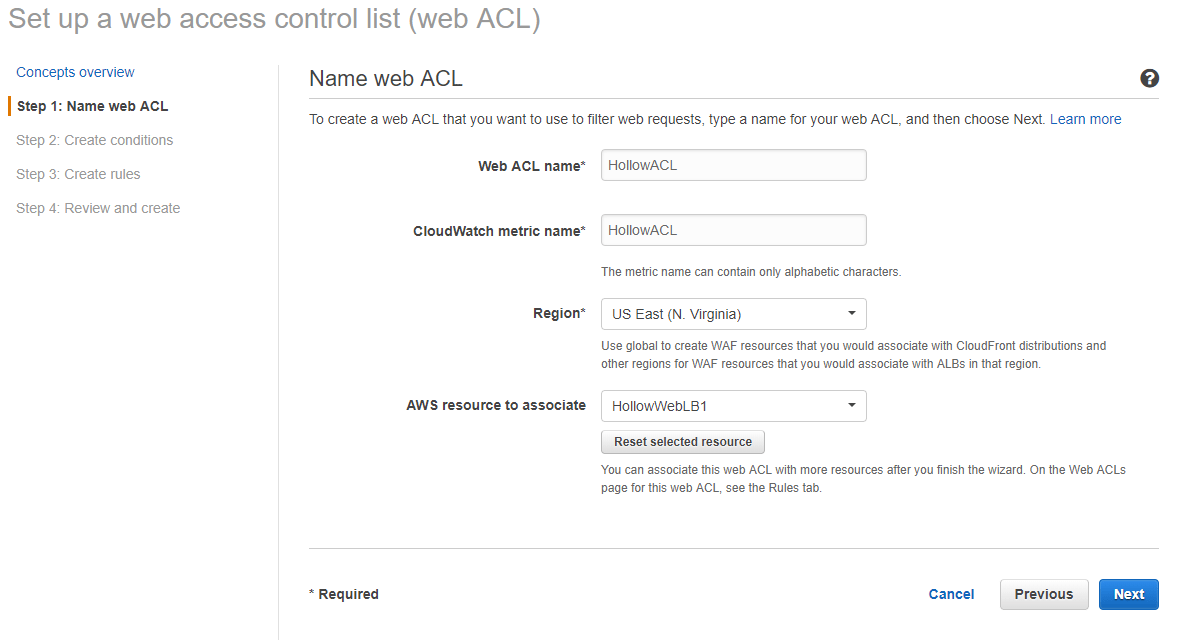The image size is (1185, 640).
Task: Click the Web ACL name input field
Action: tap(733, 165)
